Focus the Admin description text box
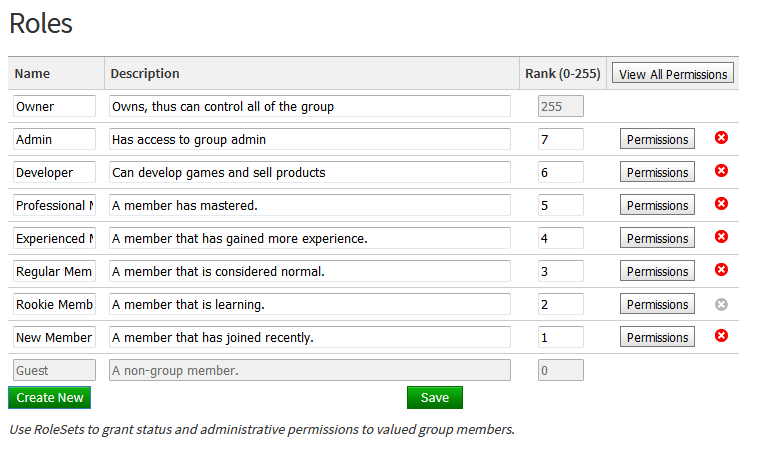The image size is (763, 461). click(x=309, y=139)
